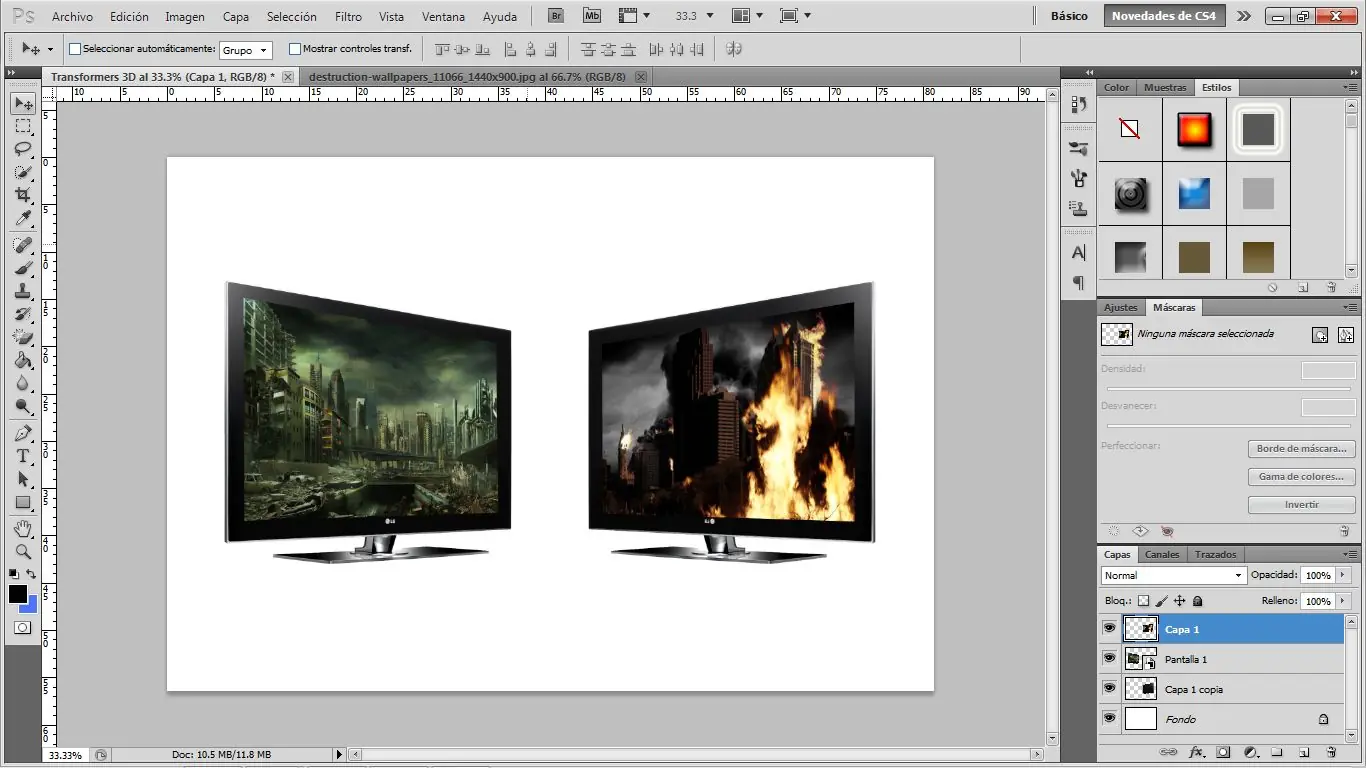
Task: Toggle lock all icon
Action: click(x=1198, y=601)
